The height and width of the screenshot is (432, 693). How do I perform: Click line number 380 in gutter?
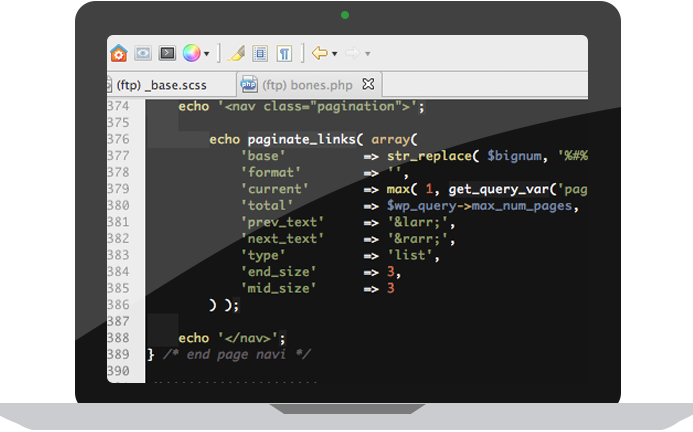click(x=118, y=206)
